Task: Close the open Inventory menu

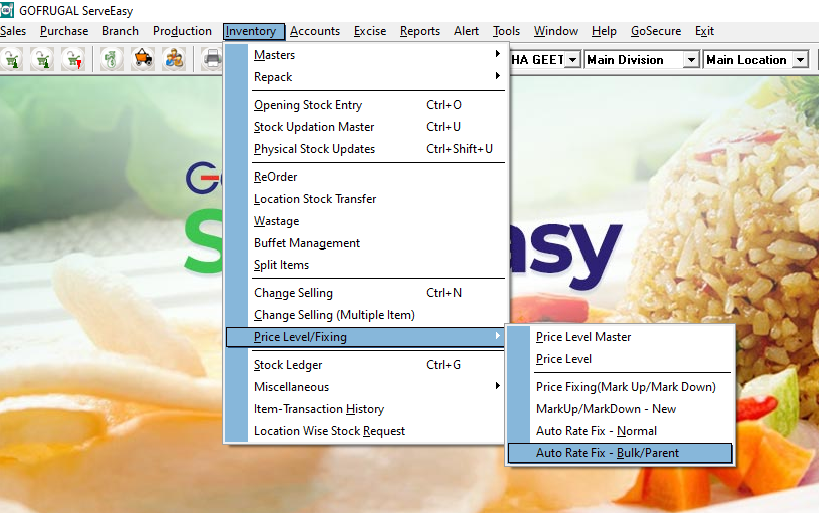Action: (x=254, y=31)
